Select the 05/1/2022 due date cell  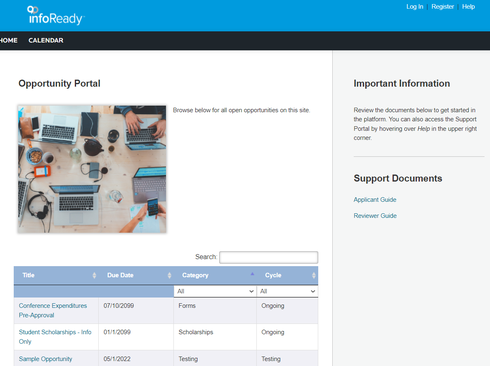tap(136, 359)
